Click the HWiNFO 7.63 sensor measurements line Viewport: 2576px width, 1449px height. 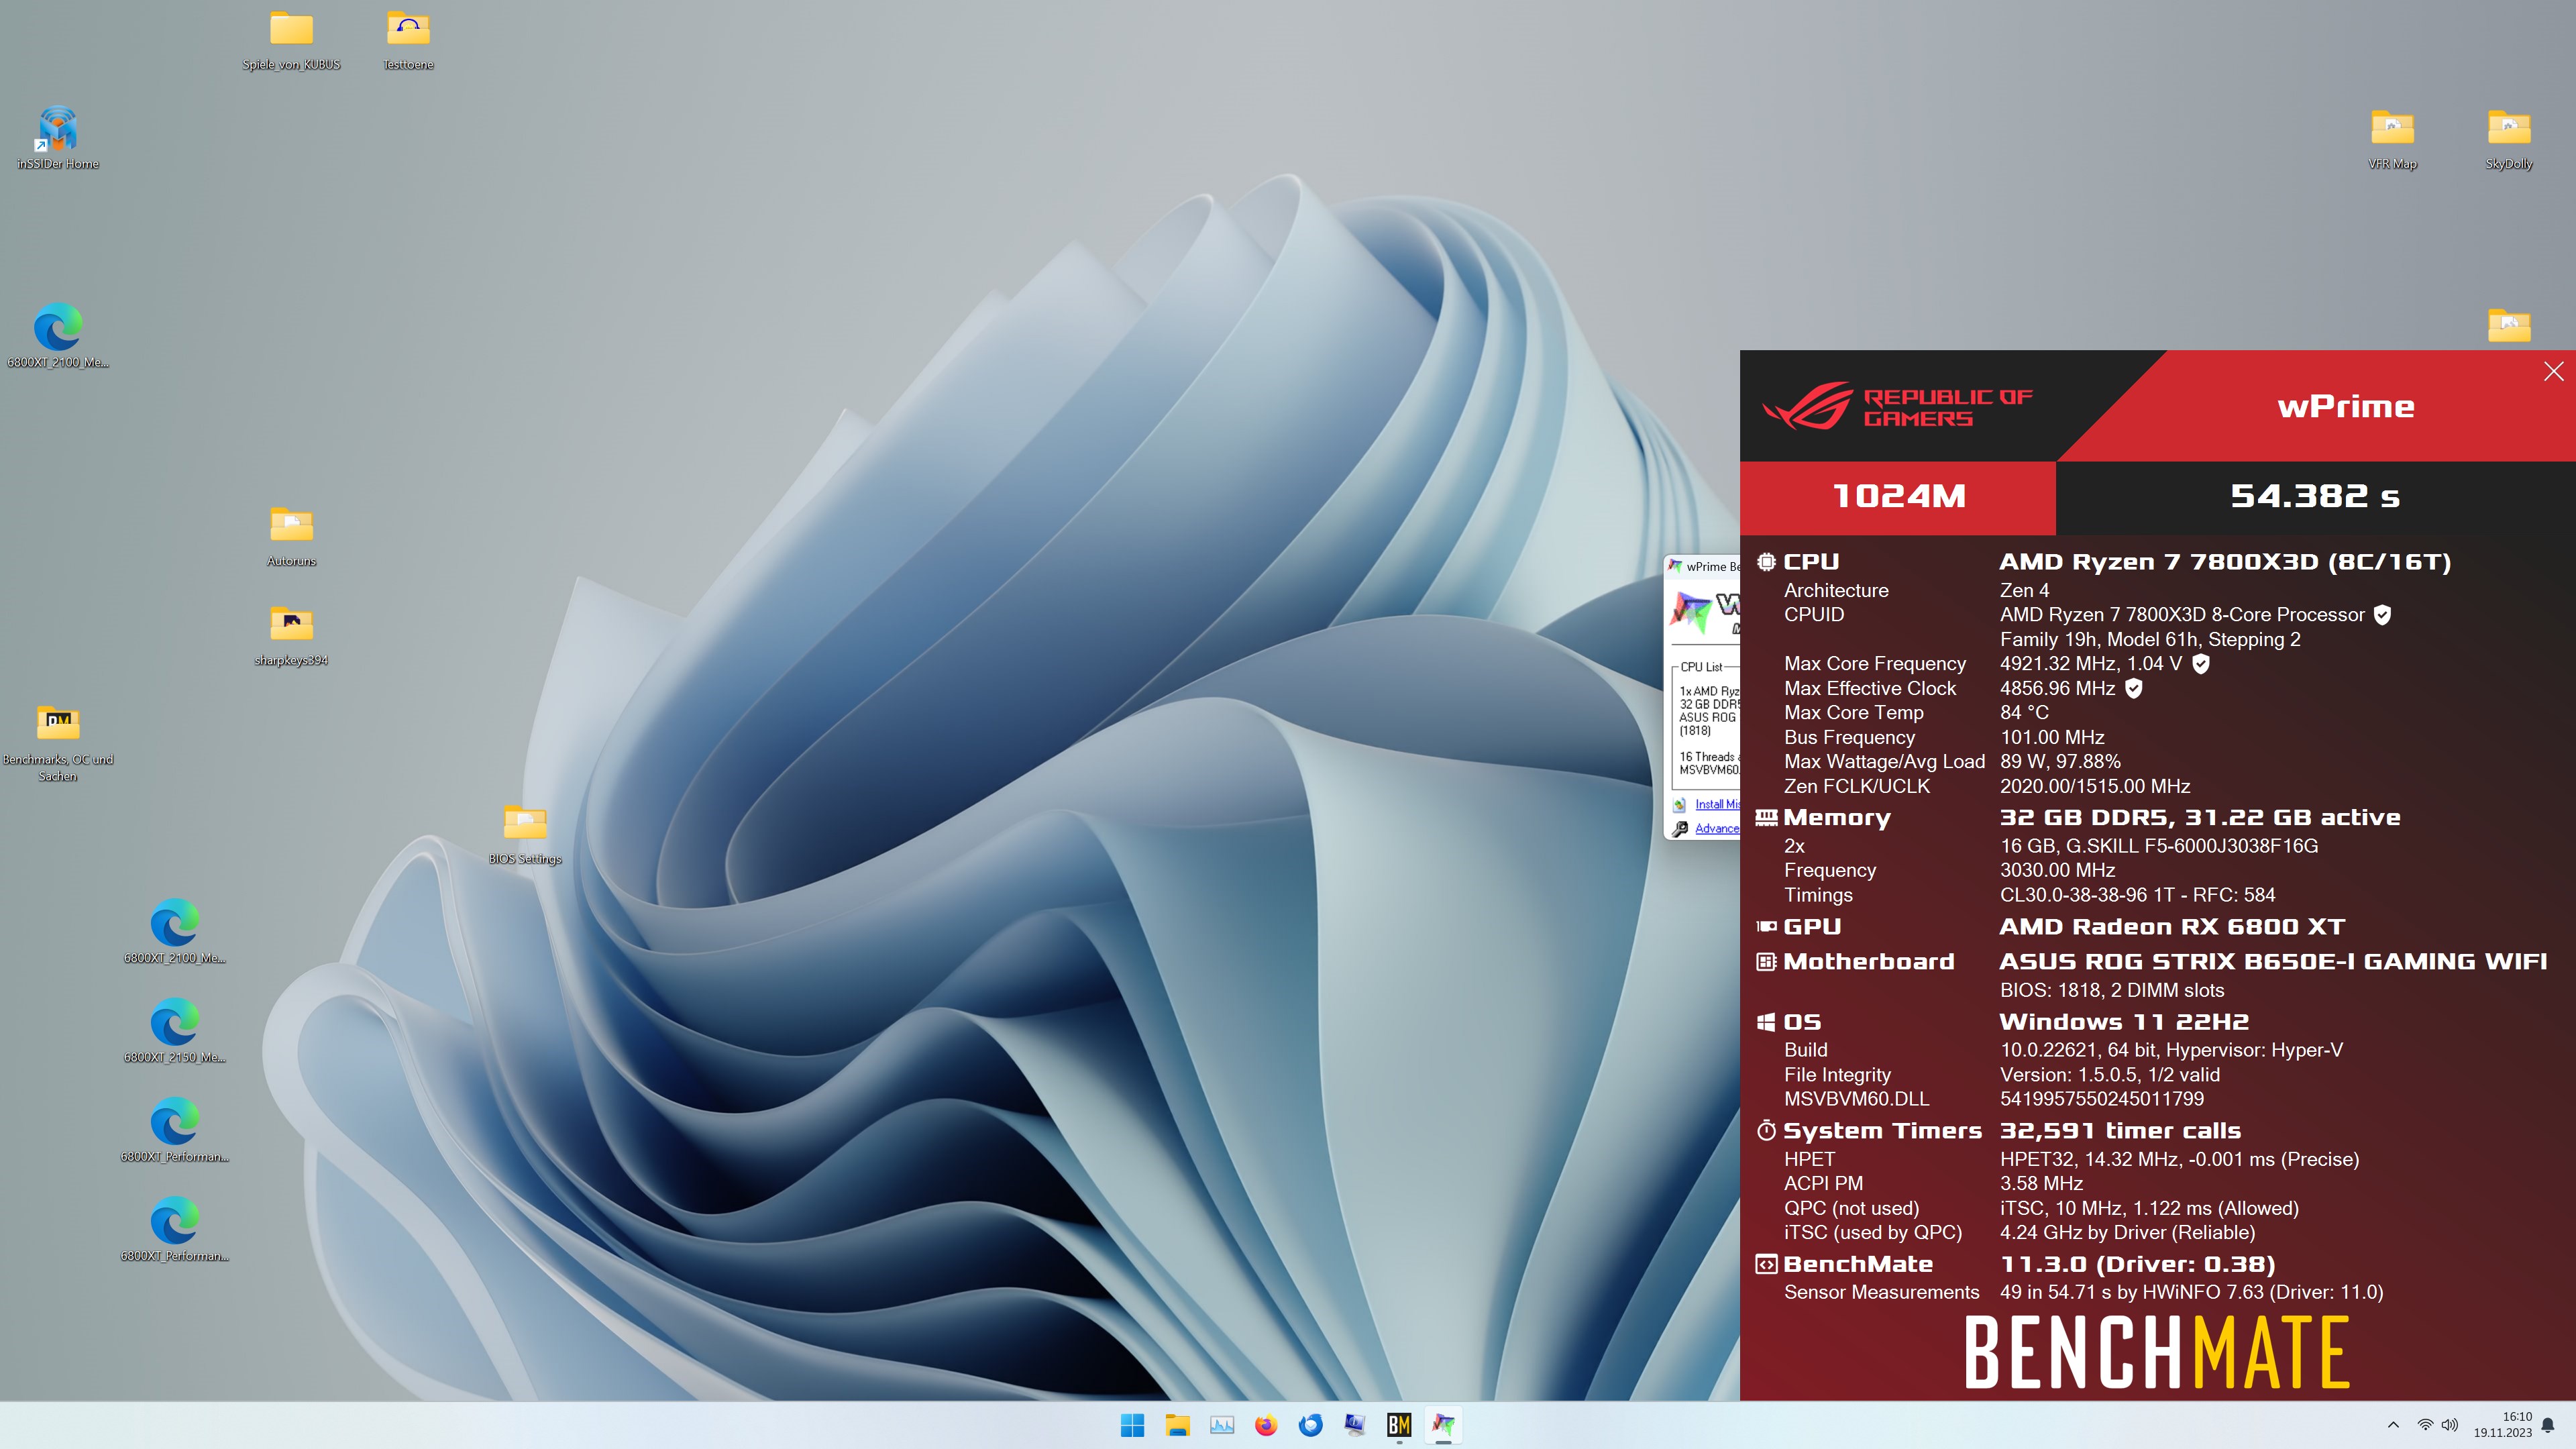(2191, 1293)
